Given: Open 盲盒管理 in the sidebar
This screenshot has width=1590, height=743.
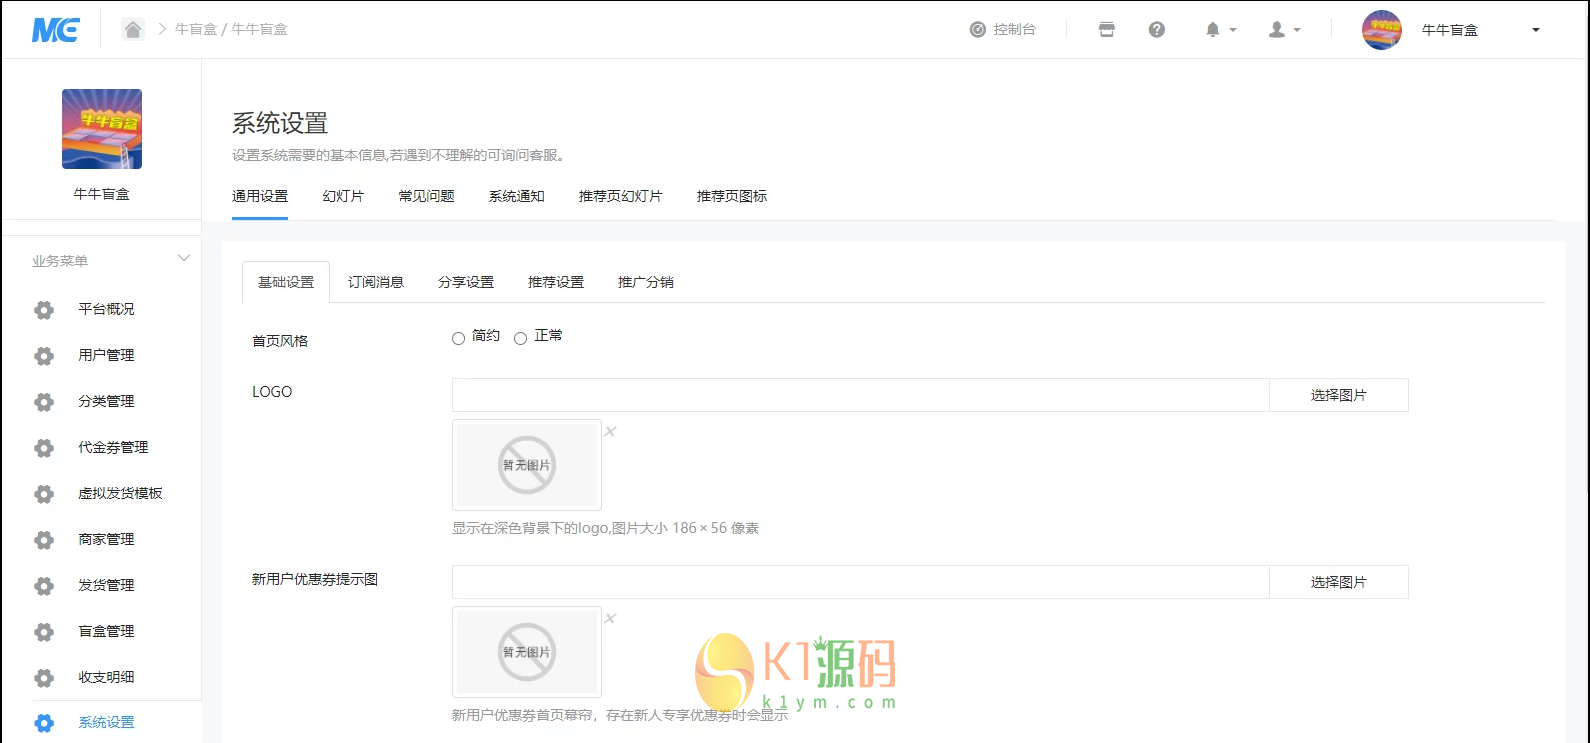Looking at the screenshot, I should point(106,631).
